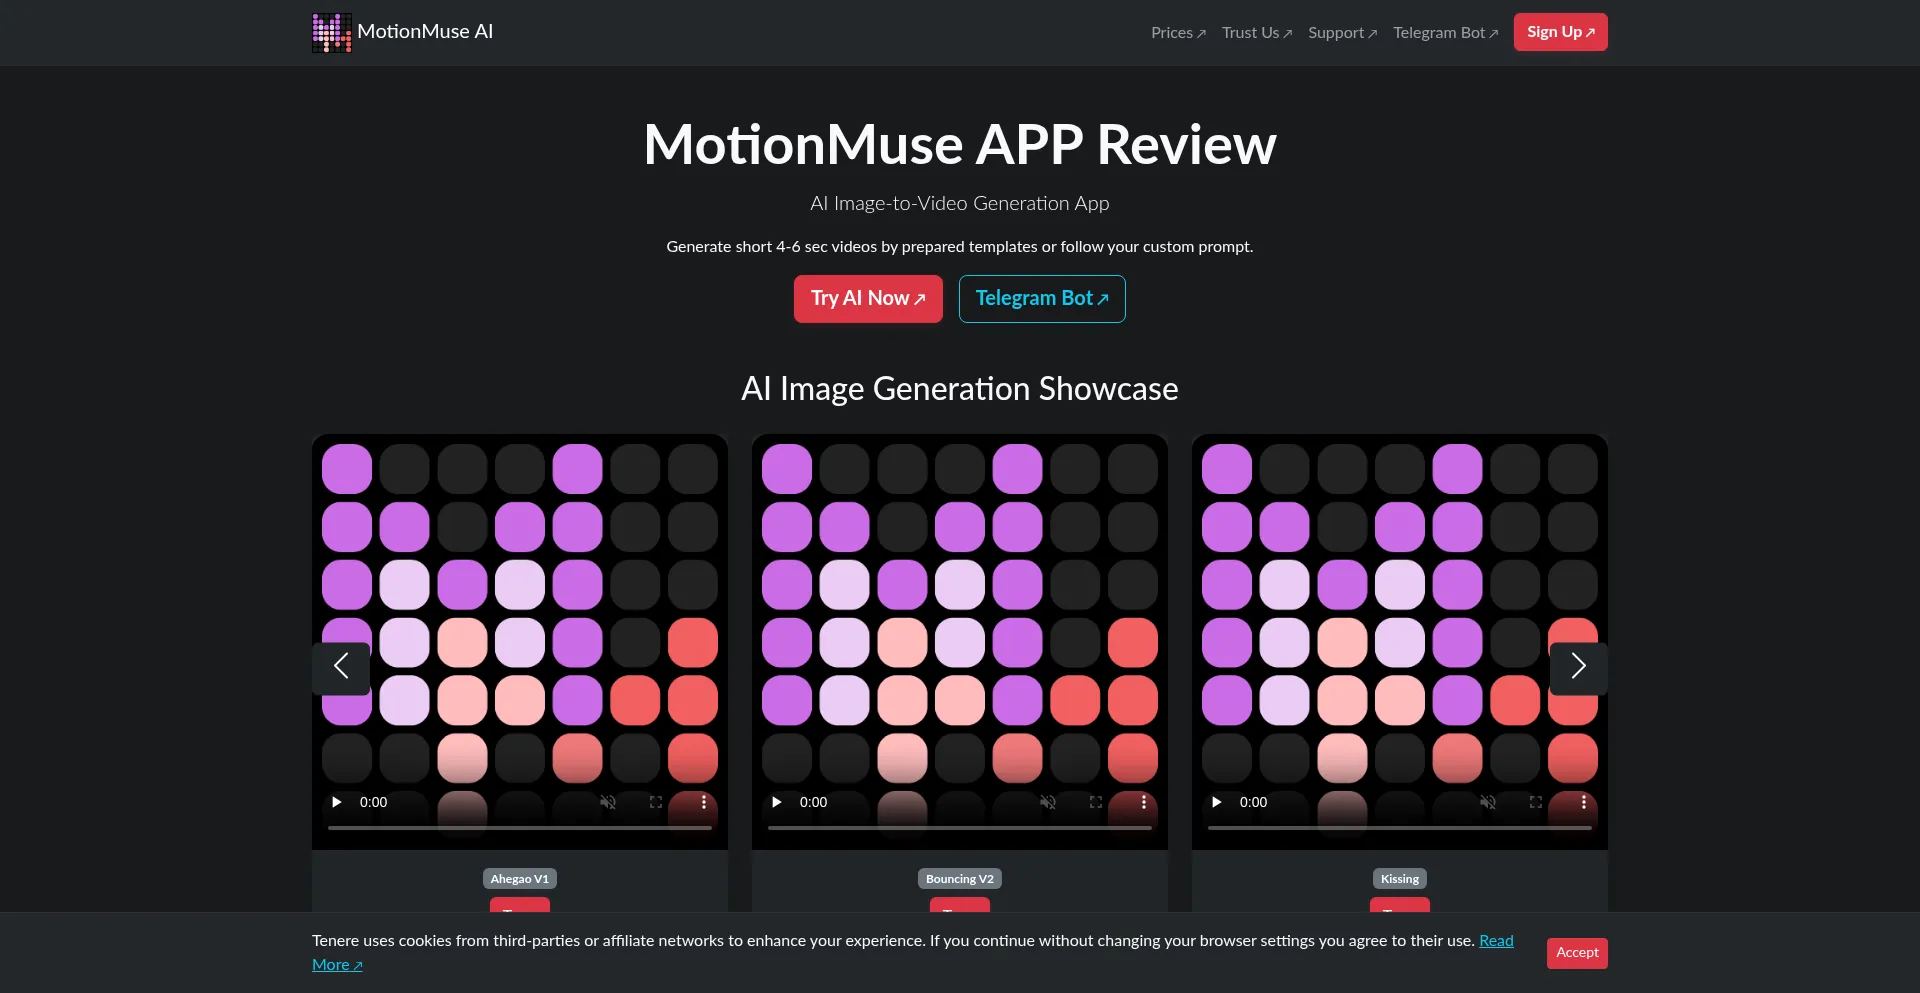Click the AI Image-to-Video Generation App subtitle
Screen dimensions: 1920x993
click(960, 204)
